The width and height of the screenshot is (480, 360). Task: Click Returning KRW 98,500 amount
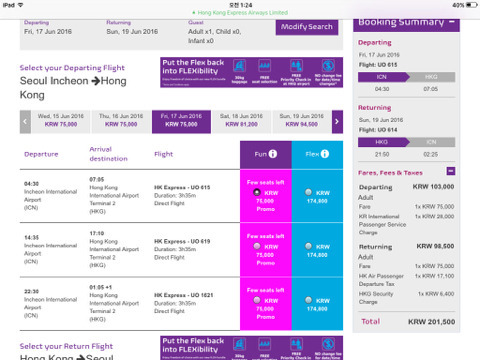[435, 246]
